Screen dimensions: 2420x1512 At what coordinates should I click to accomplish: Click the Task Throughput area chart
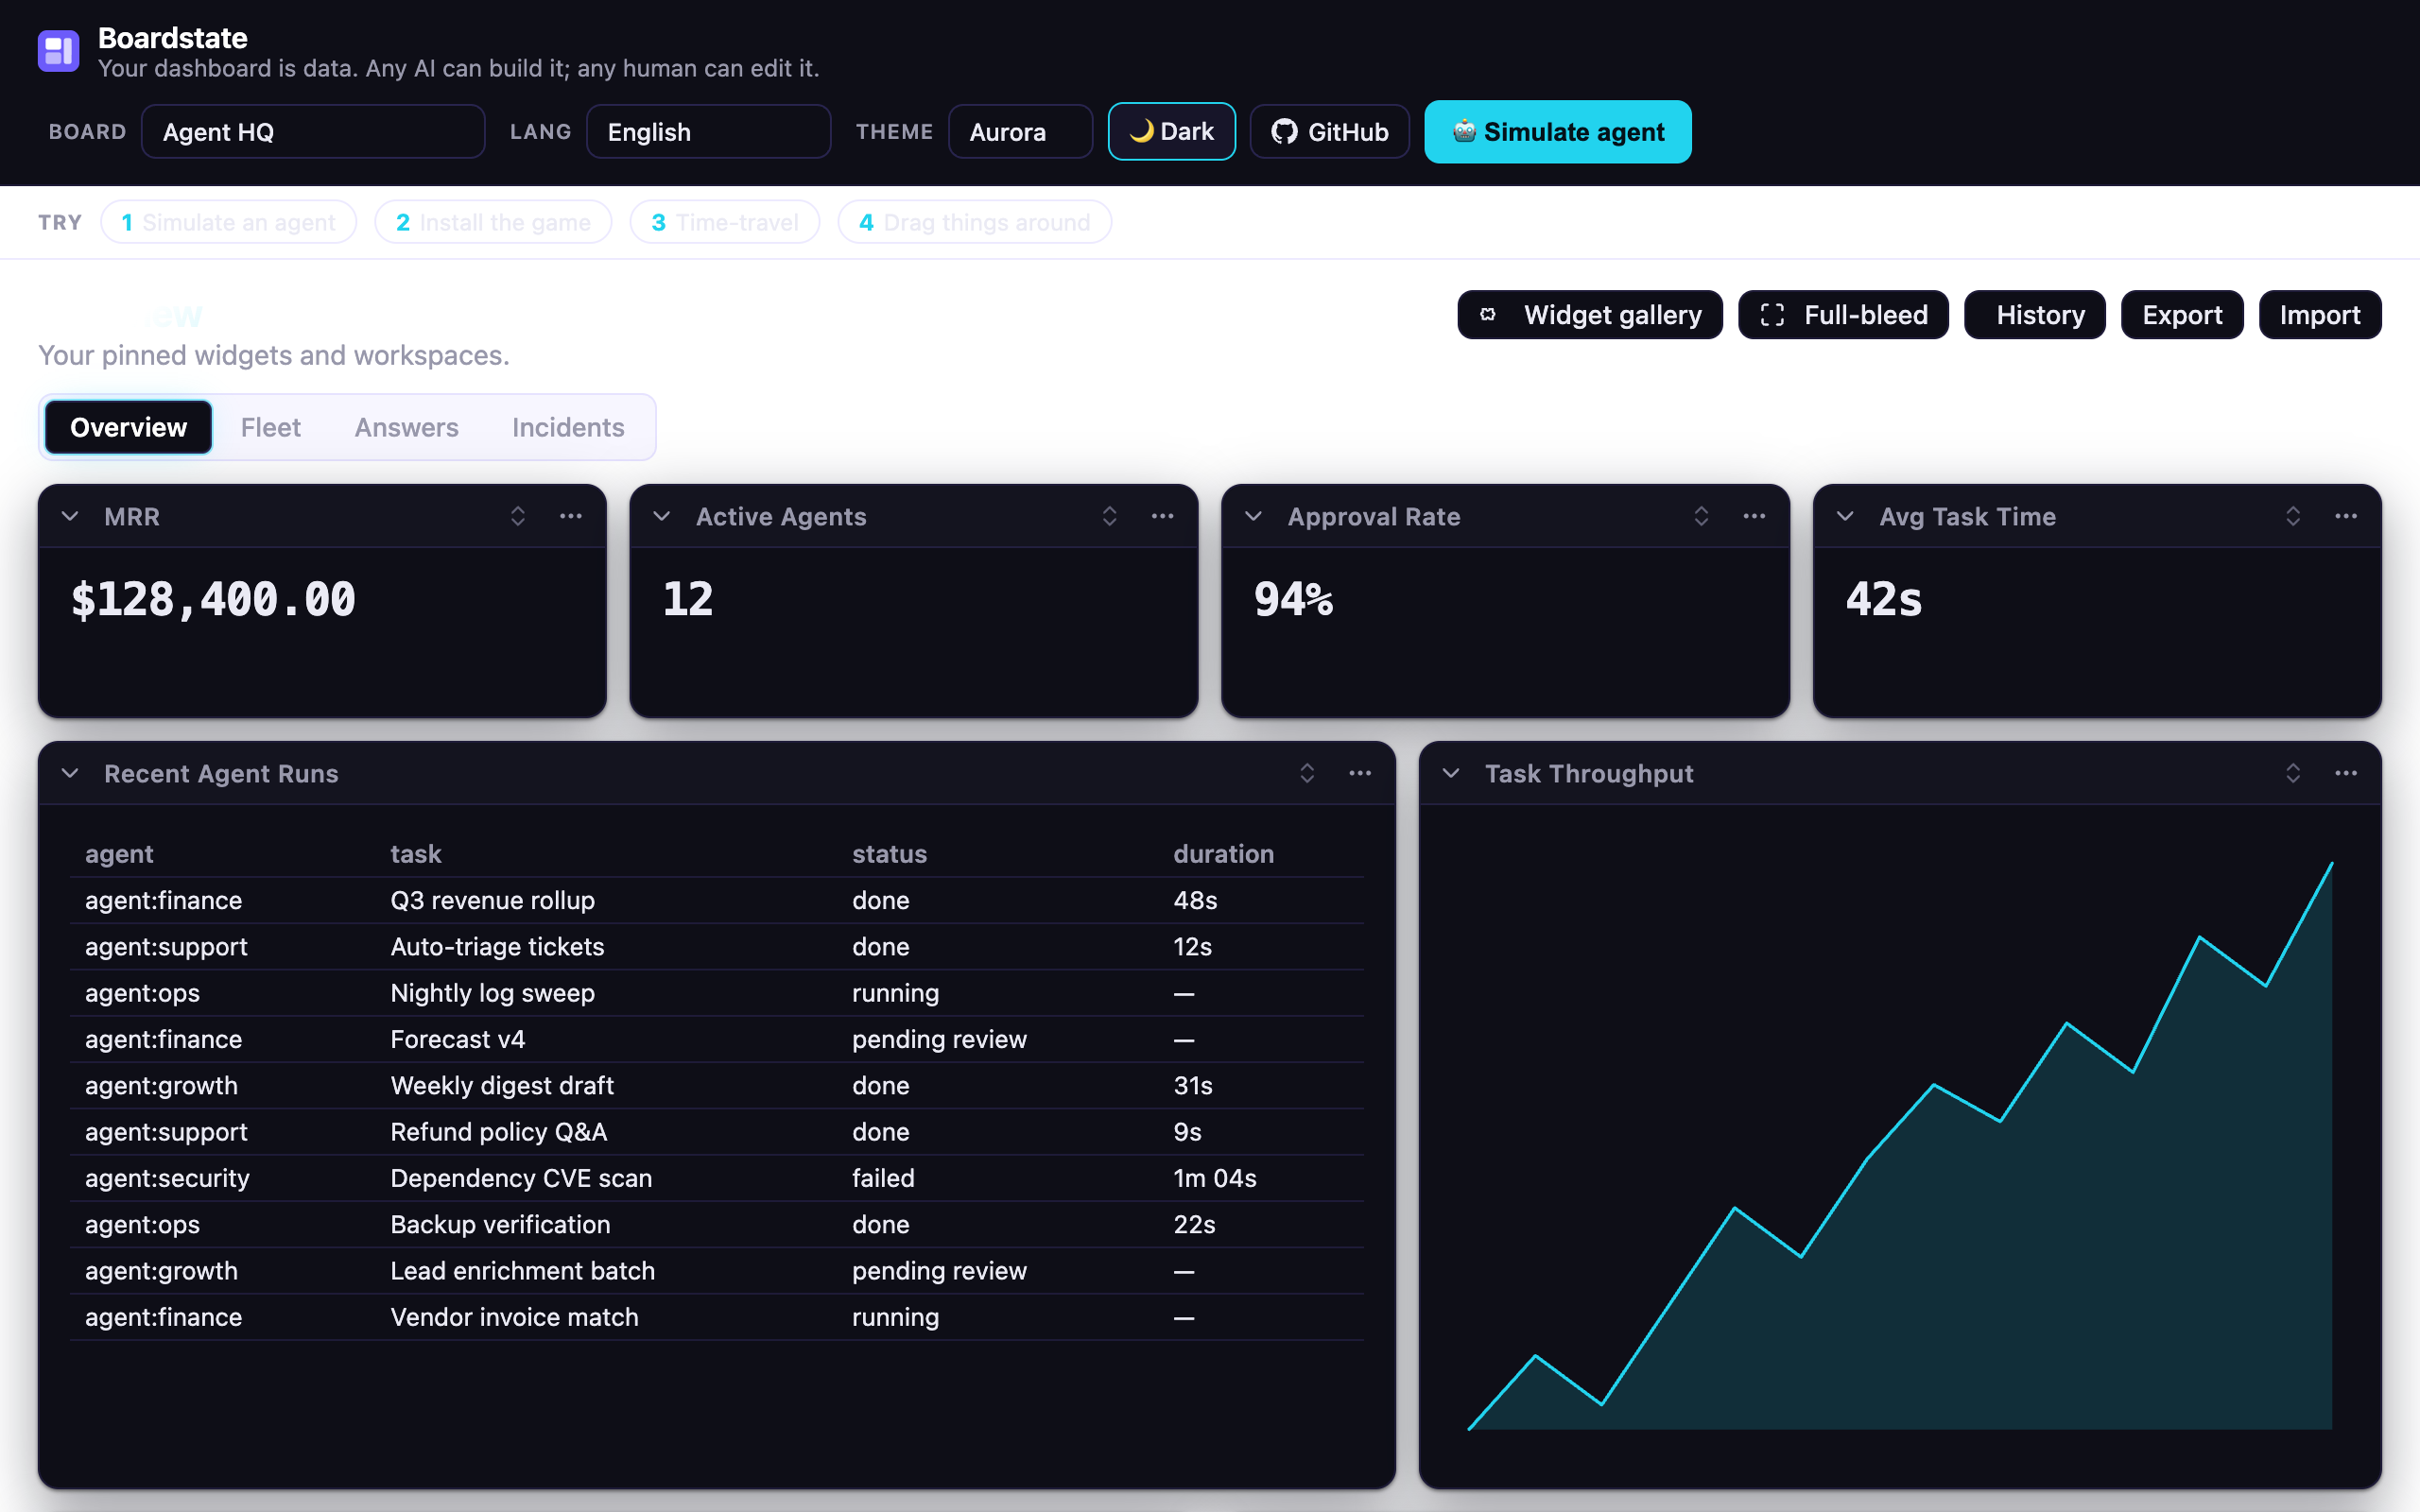1900,1146
